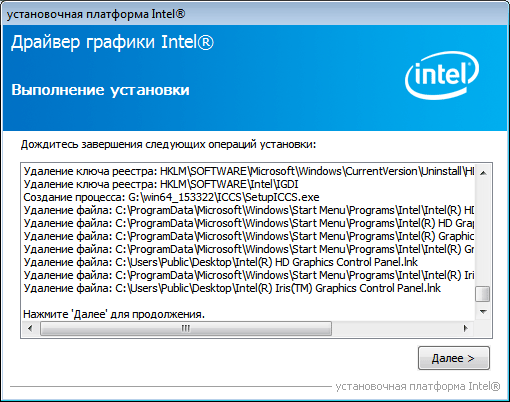
Task: Click the window title bar text
Action: 96,14
